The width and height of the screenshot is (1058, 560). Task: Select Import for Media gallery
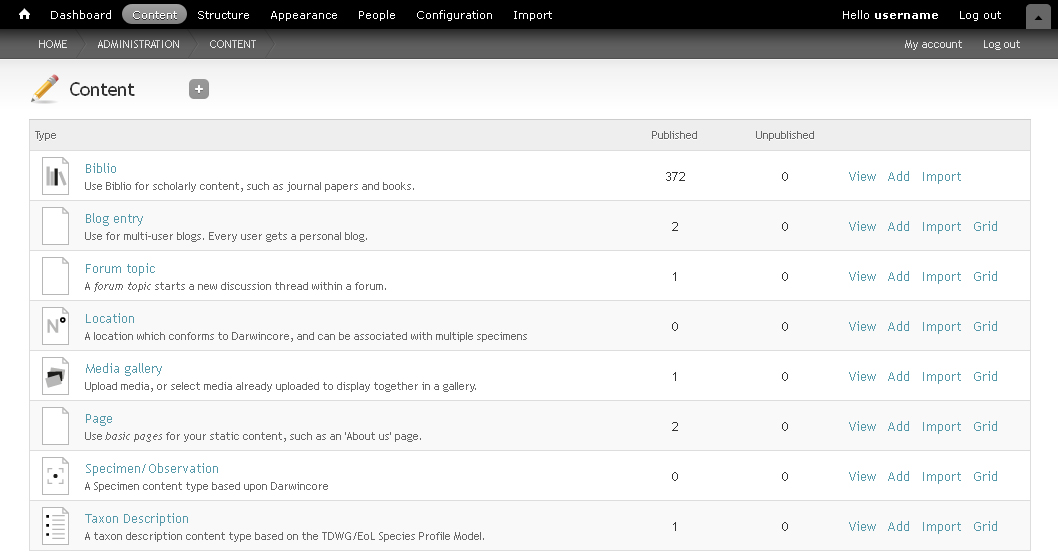[941, 376]
